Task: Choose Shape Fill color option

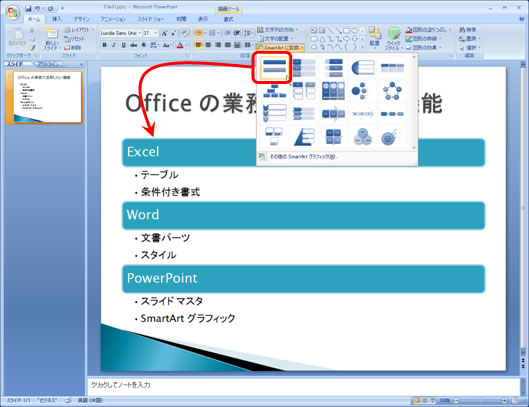Action: [428, 30]
